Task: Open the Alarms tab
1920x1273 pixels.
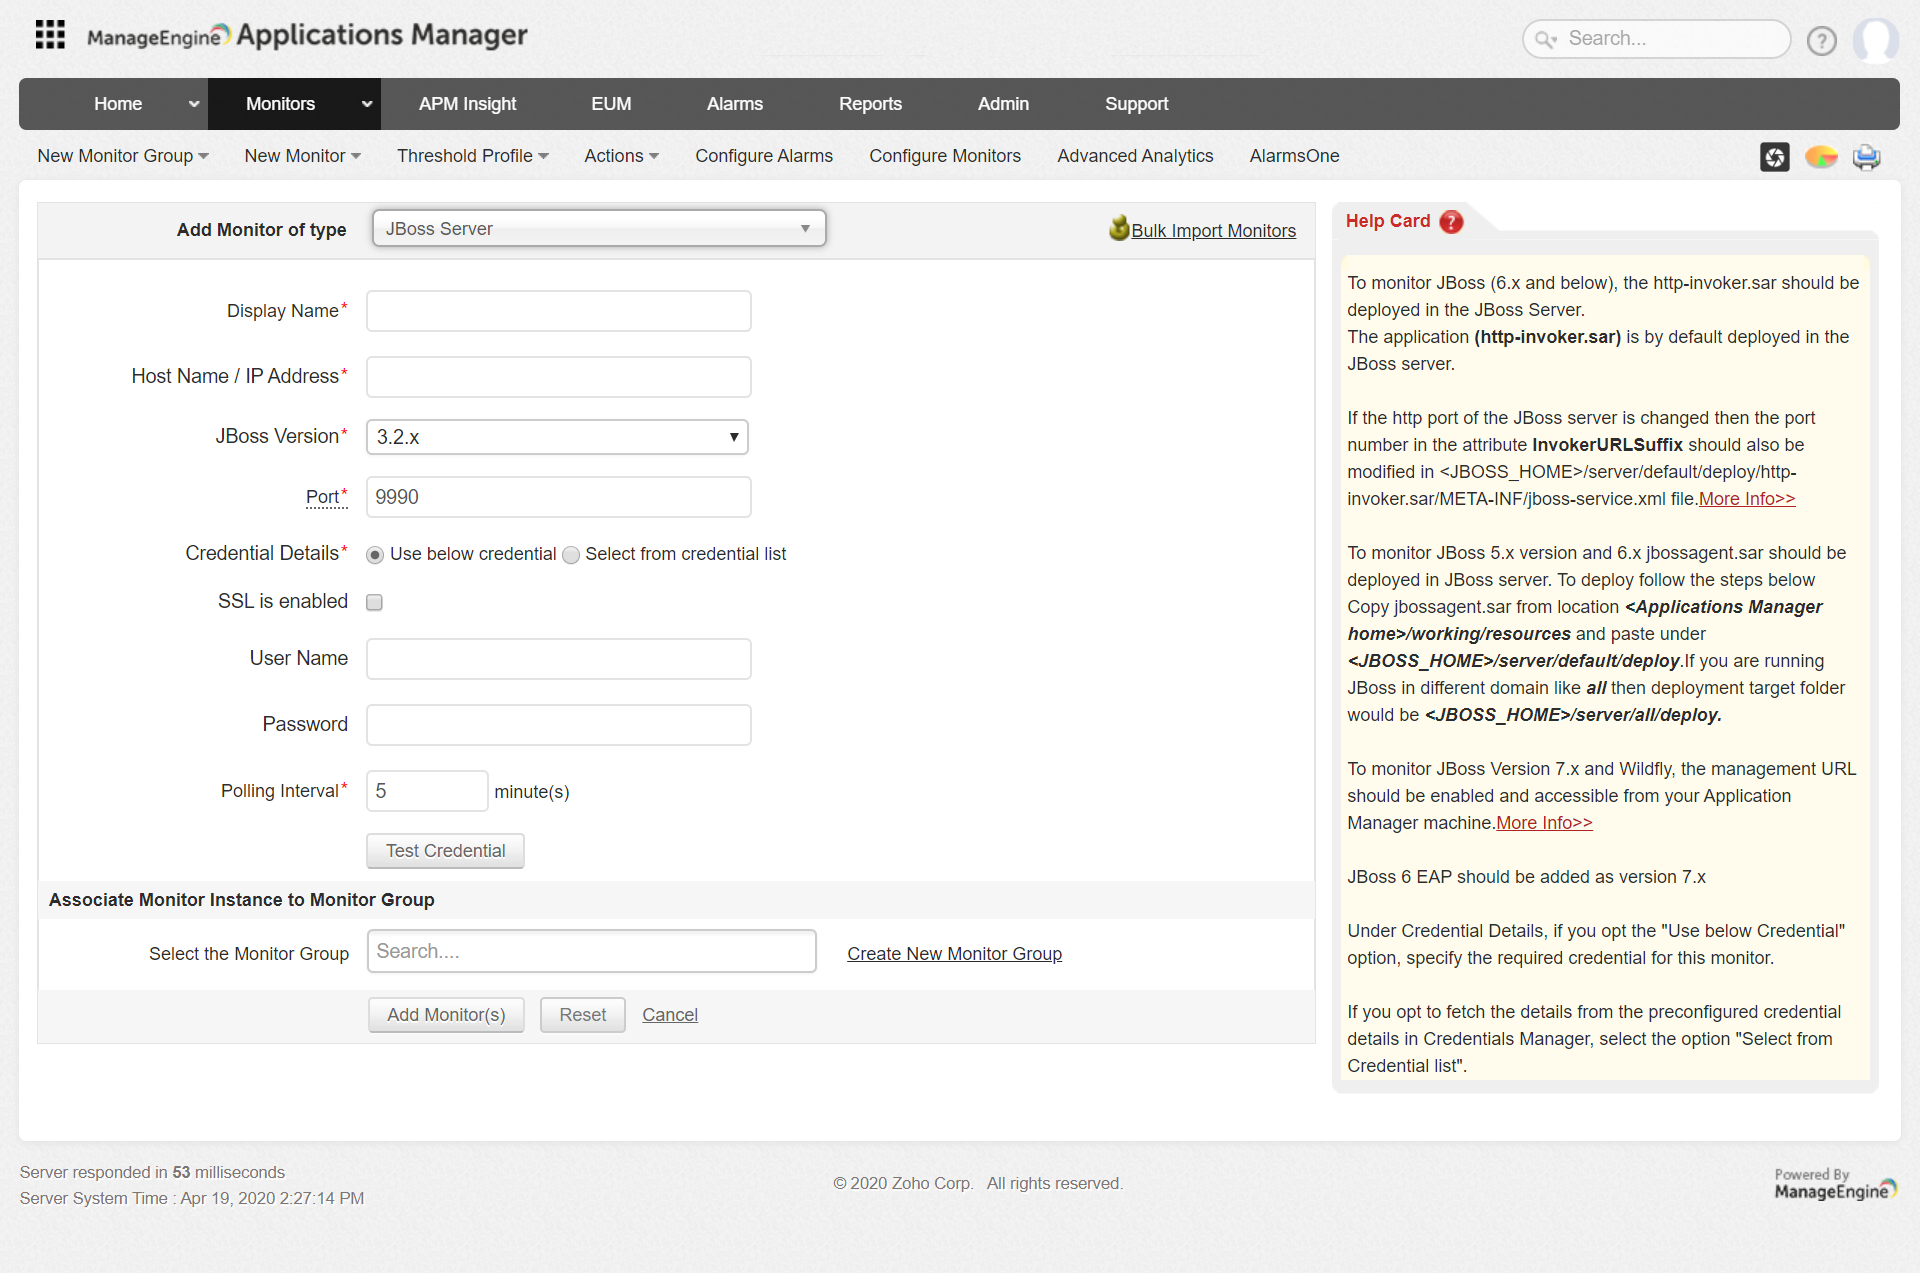Action: pos(734,104)
